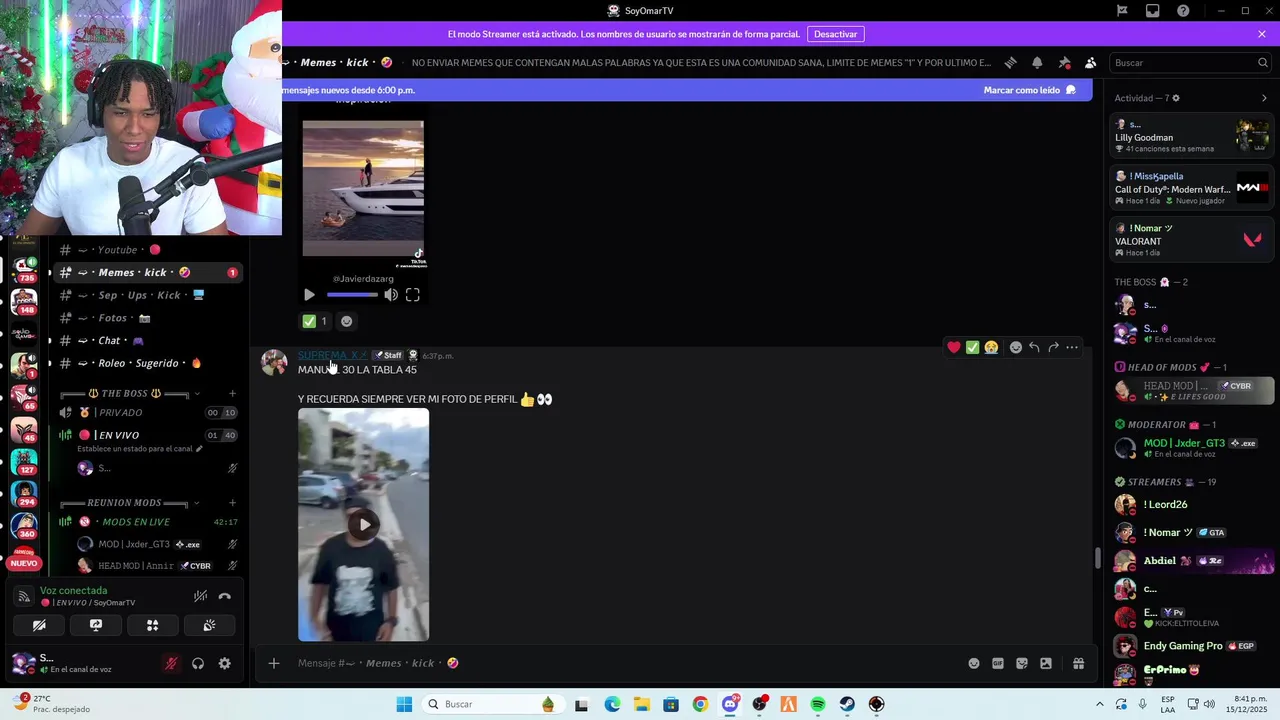Click the message input for Memes kick
The height and width of the screenshot is (720, 1280).
[620, 663]
